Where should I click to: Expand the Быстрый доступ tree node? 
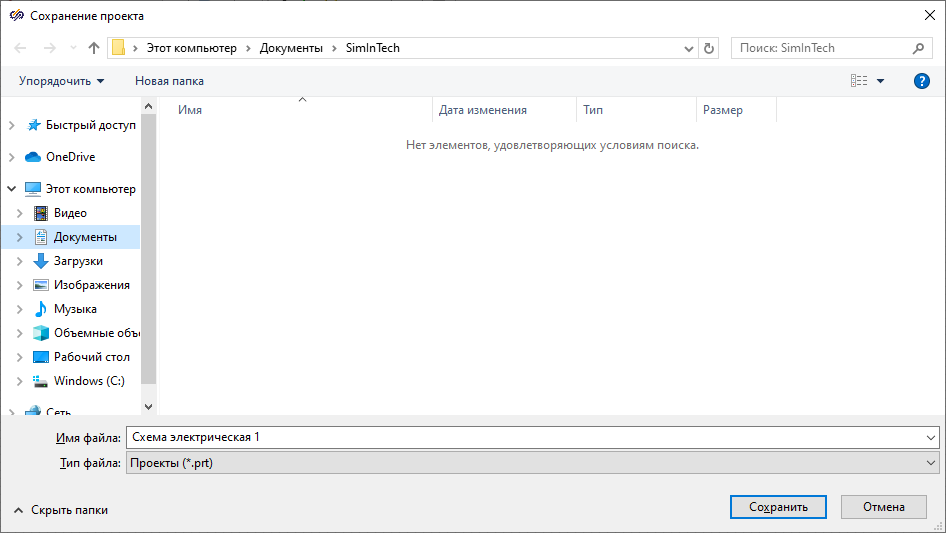(11, 125)
